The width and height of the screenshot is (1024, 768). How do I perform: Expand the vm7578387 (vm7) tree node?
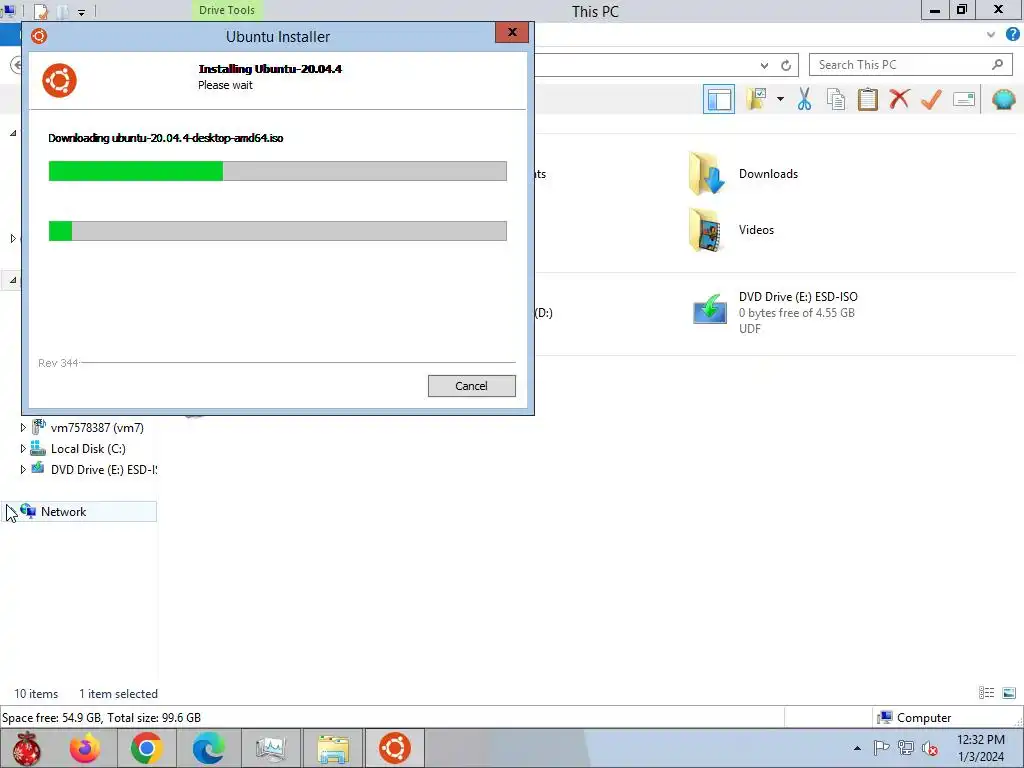[23, 428]
